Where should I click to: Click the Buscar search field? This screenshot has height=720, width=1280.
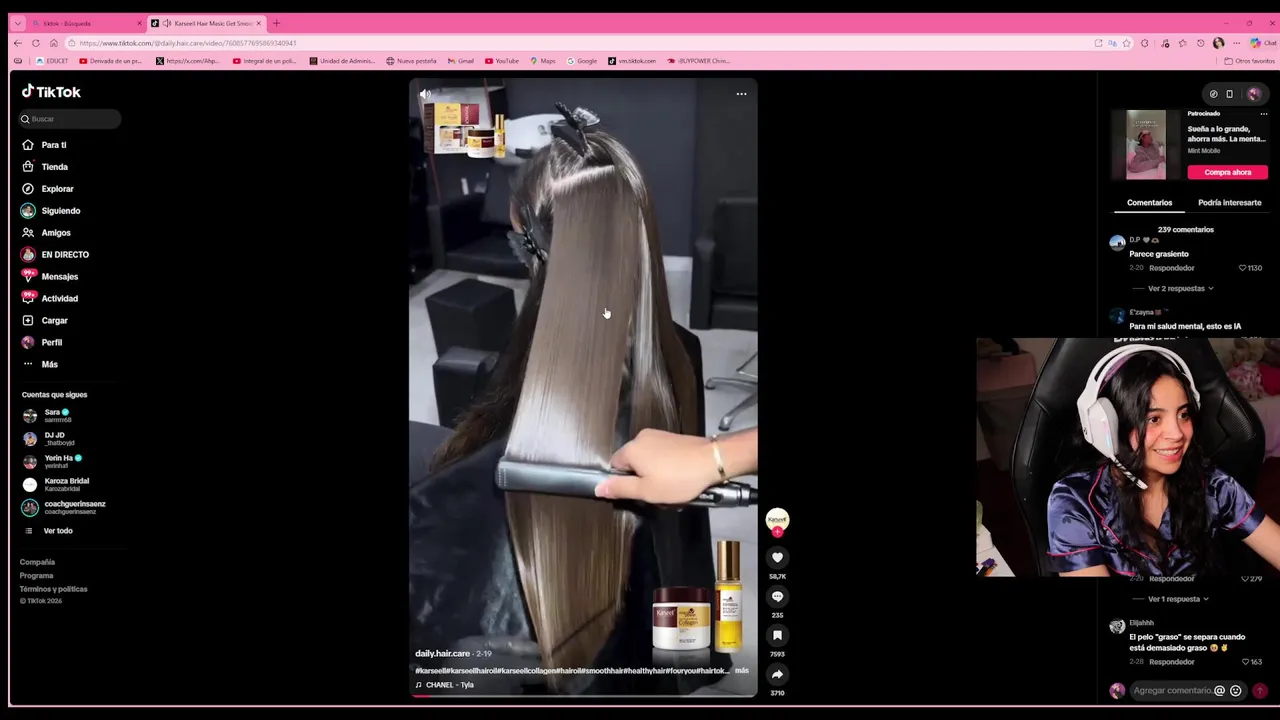point(70,119)
